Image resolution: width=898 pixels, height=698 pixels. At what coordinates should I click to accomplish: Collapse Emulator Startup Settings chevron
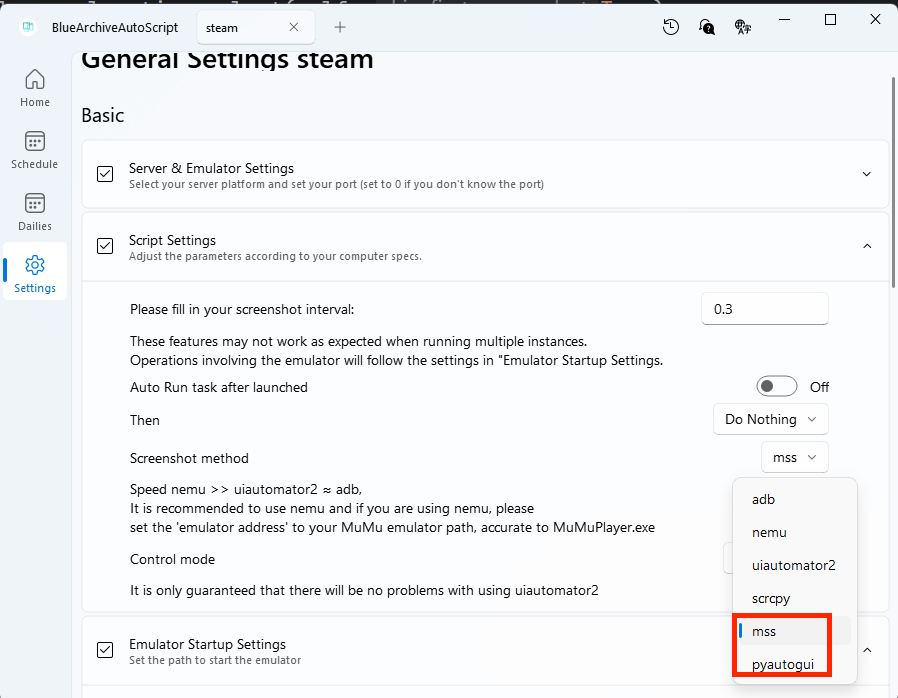[x=867, y=650]
